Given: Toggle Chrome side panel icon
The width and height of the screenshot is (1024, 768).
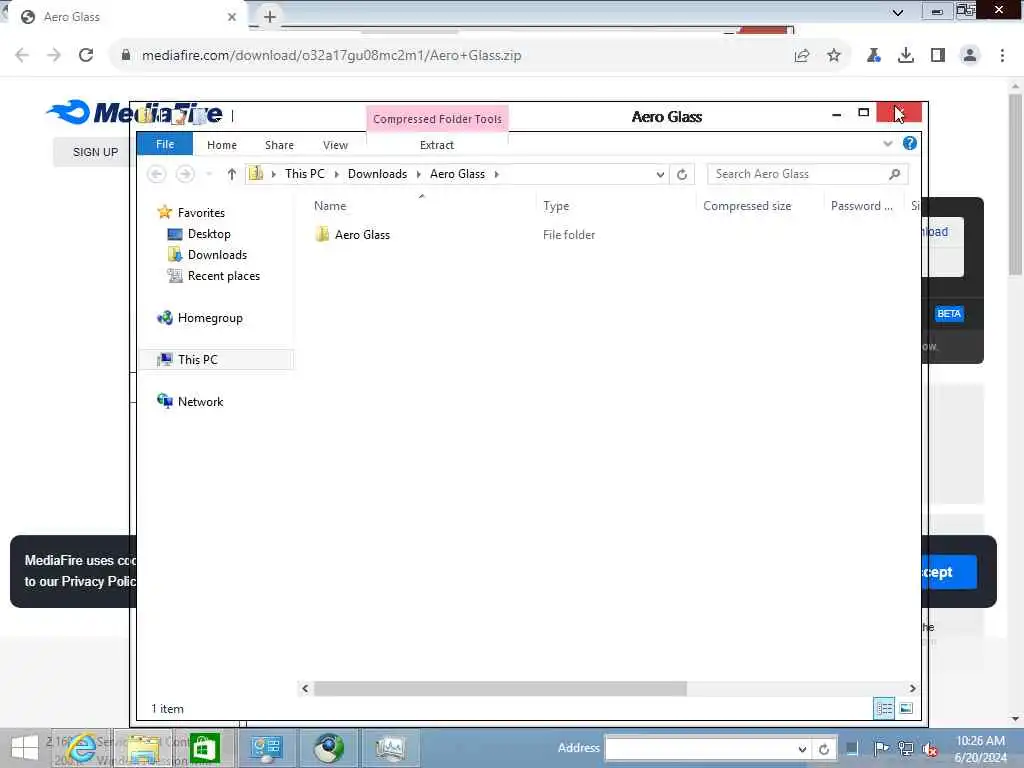Looking at the screenshot, I should coord(938,55).
